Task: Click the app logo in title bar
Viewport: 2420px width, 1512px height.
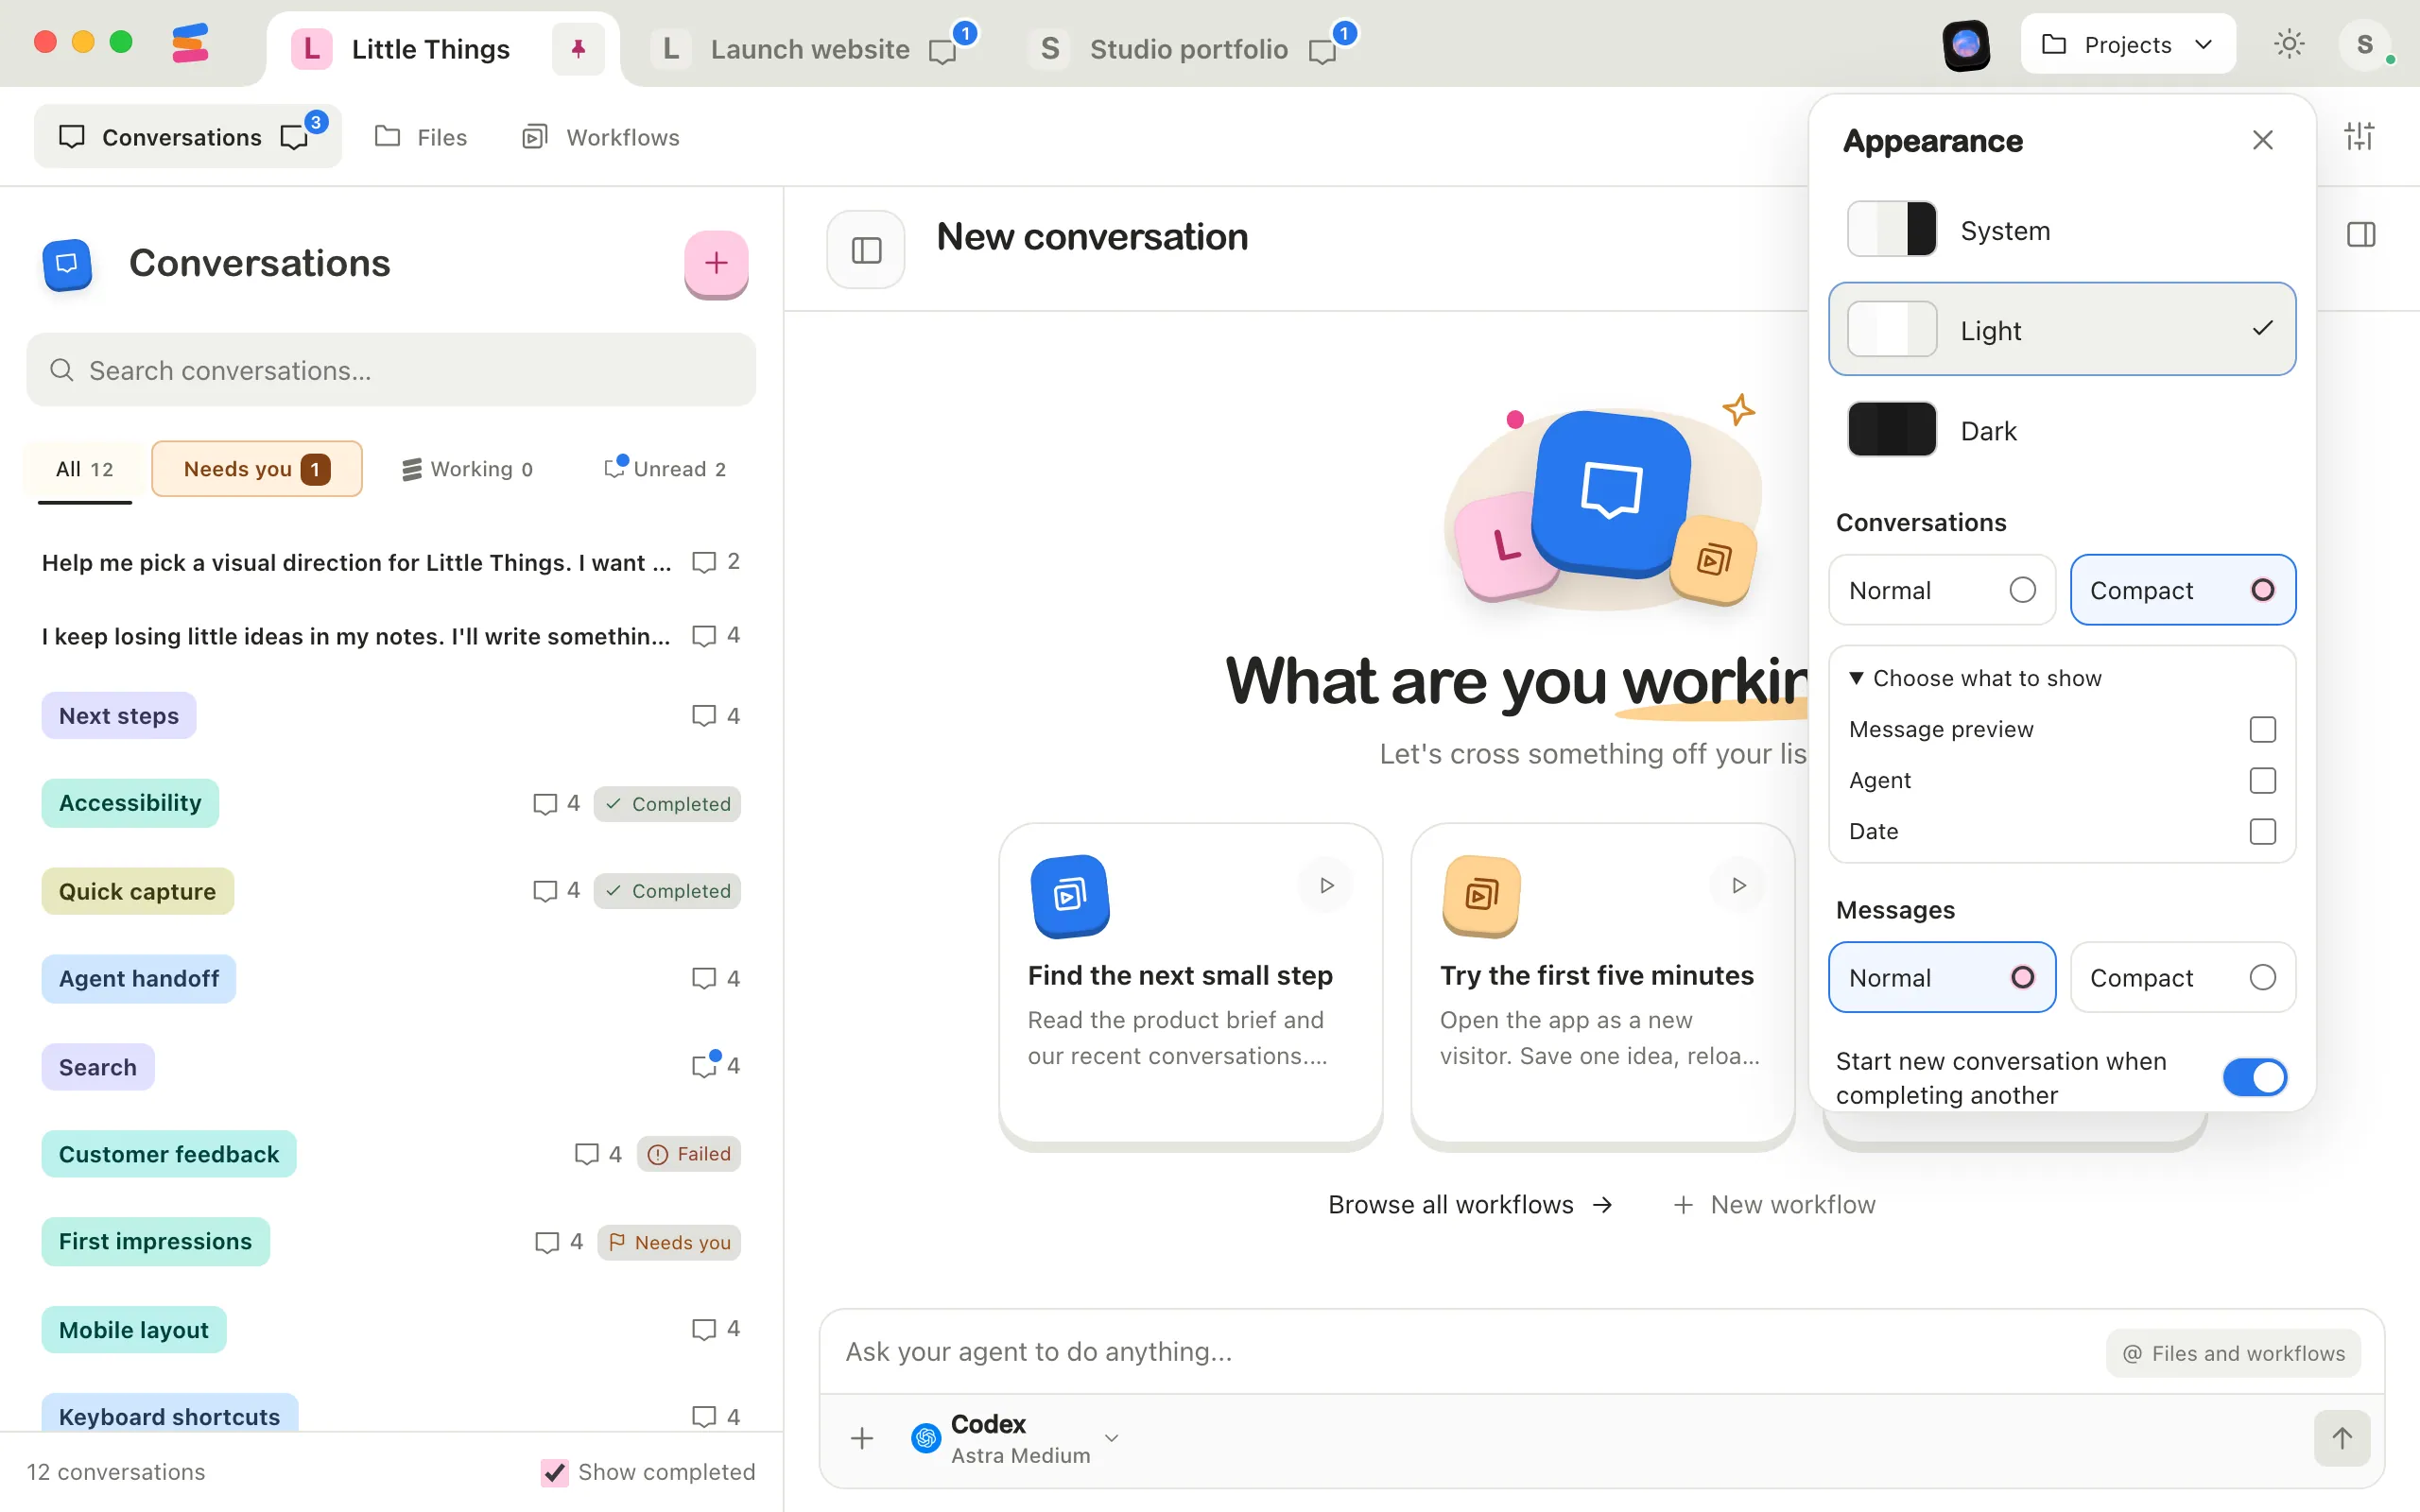Action: (190, 43)
